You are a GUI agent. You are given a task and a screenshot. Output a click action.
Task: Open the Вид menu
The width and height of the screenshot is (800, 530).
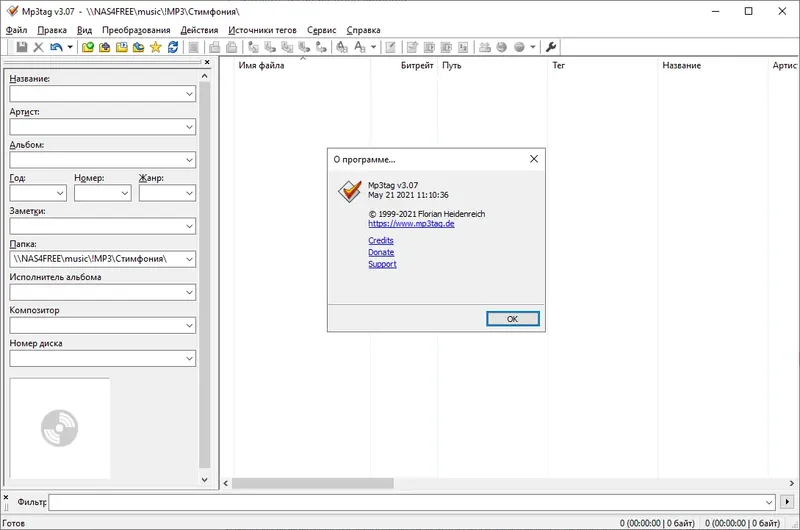[x=85, y=30]
